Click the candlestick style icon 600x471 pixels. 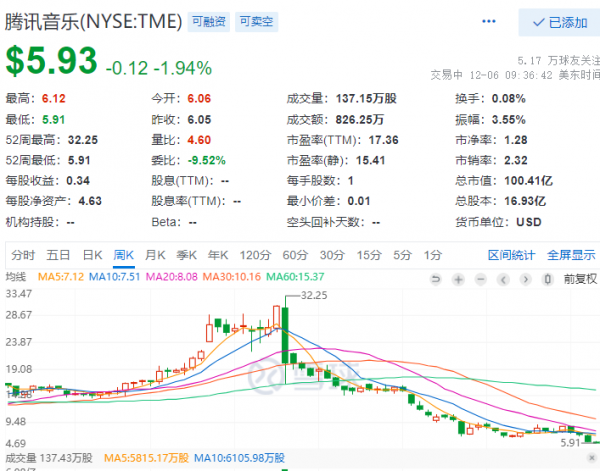[x=548, y=280]
